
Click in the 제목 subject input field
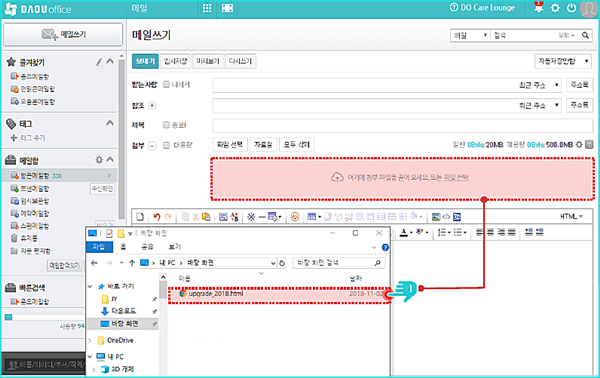(403, 125)
